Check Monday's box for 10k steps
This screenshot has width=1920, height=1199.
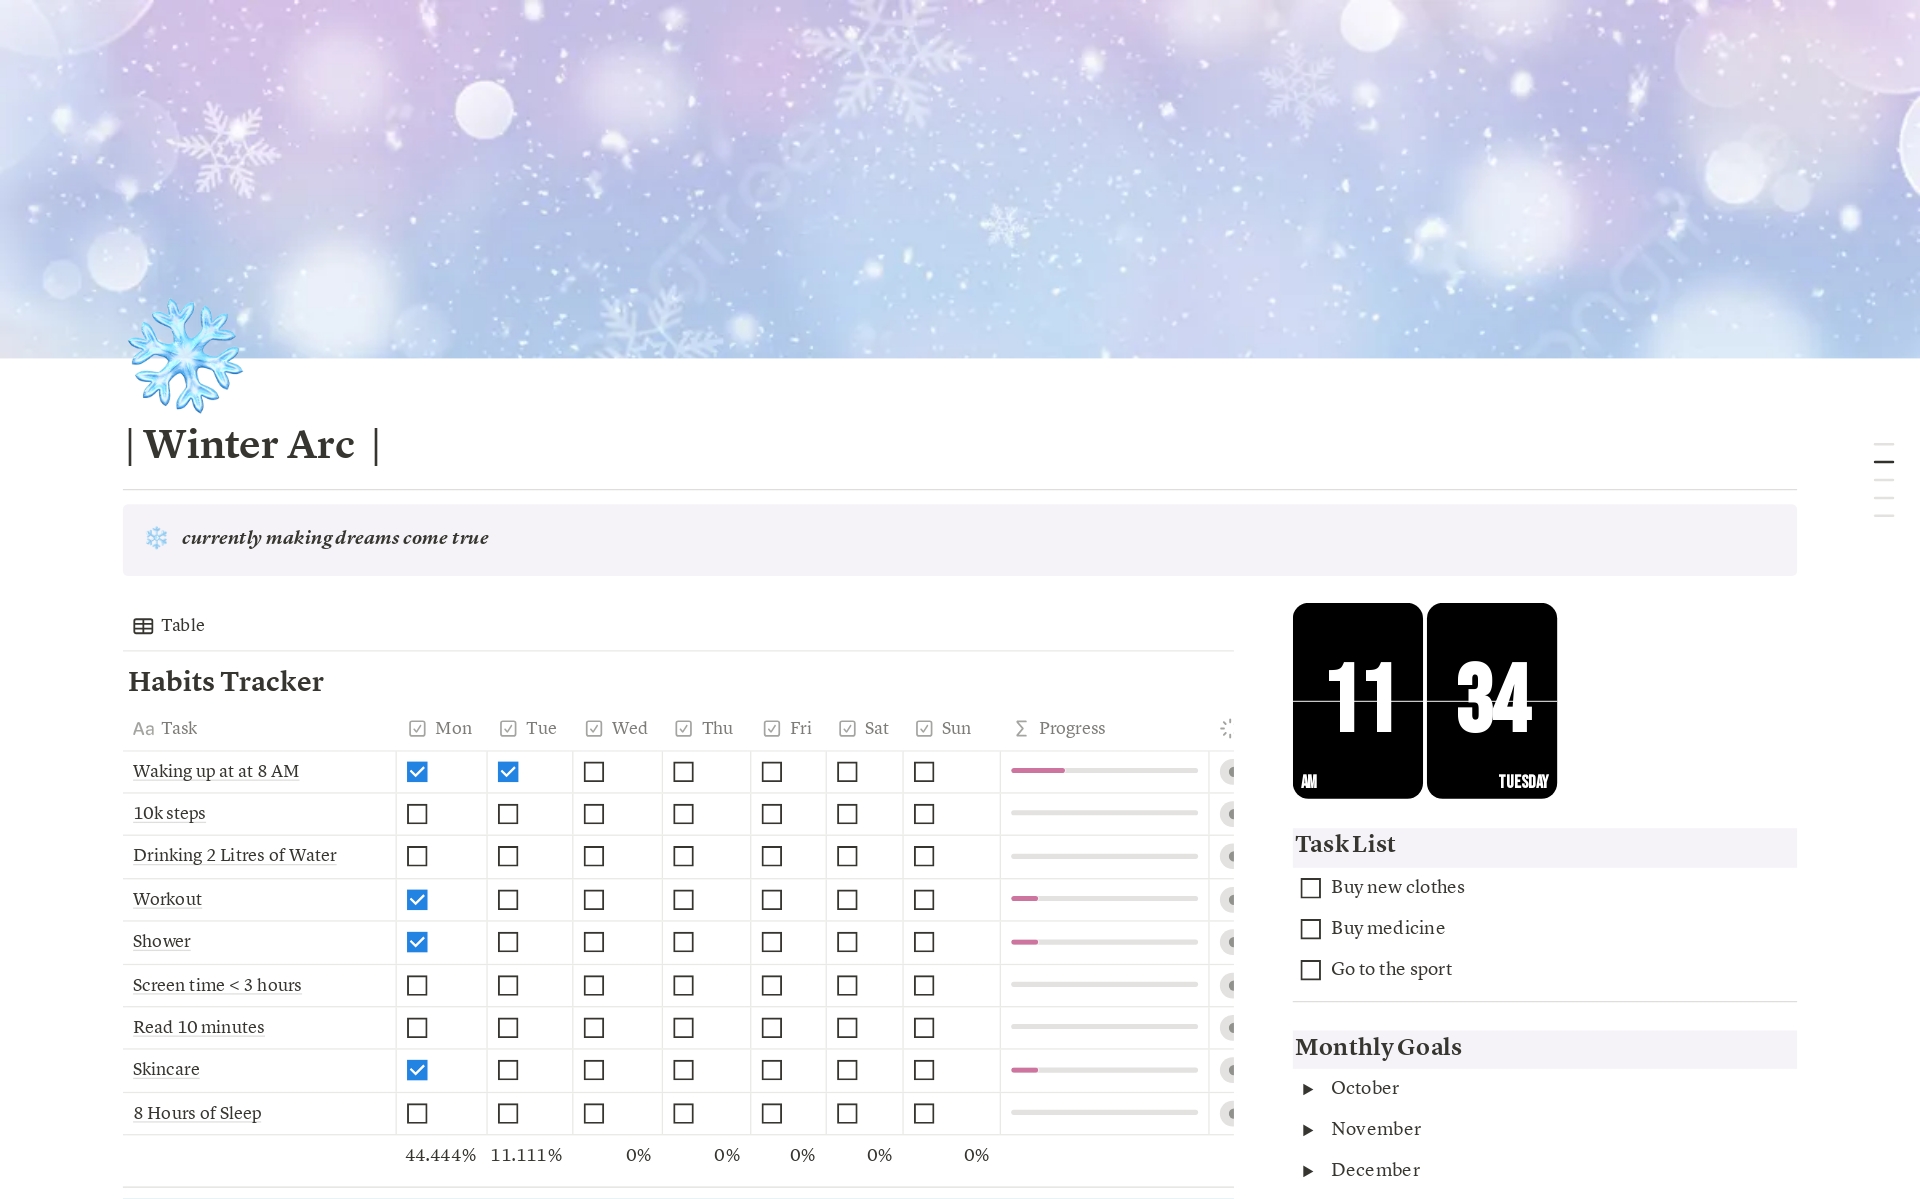[417, 813]
